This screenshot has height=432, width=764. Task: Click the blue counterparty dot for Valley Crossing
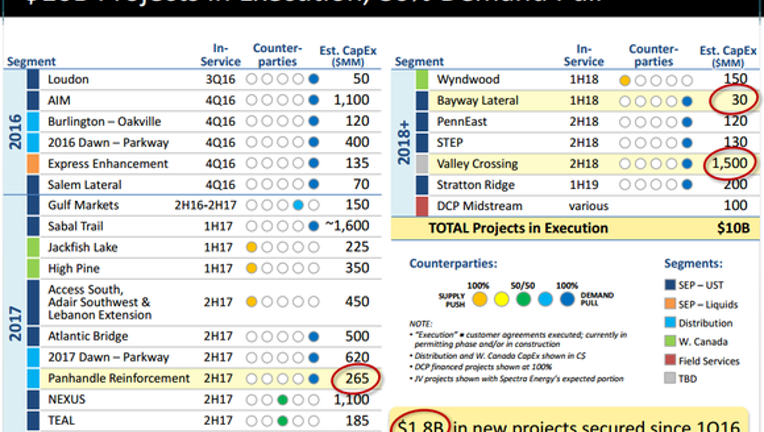[687, 164]
